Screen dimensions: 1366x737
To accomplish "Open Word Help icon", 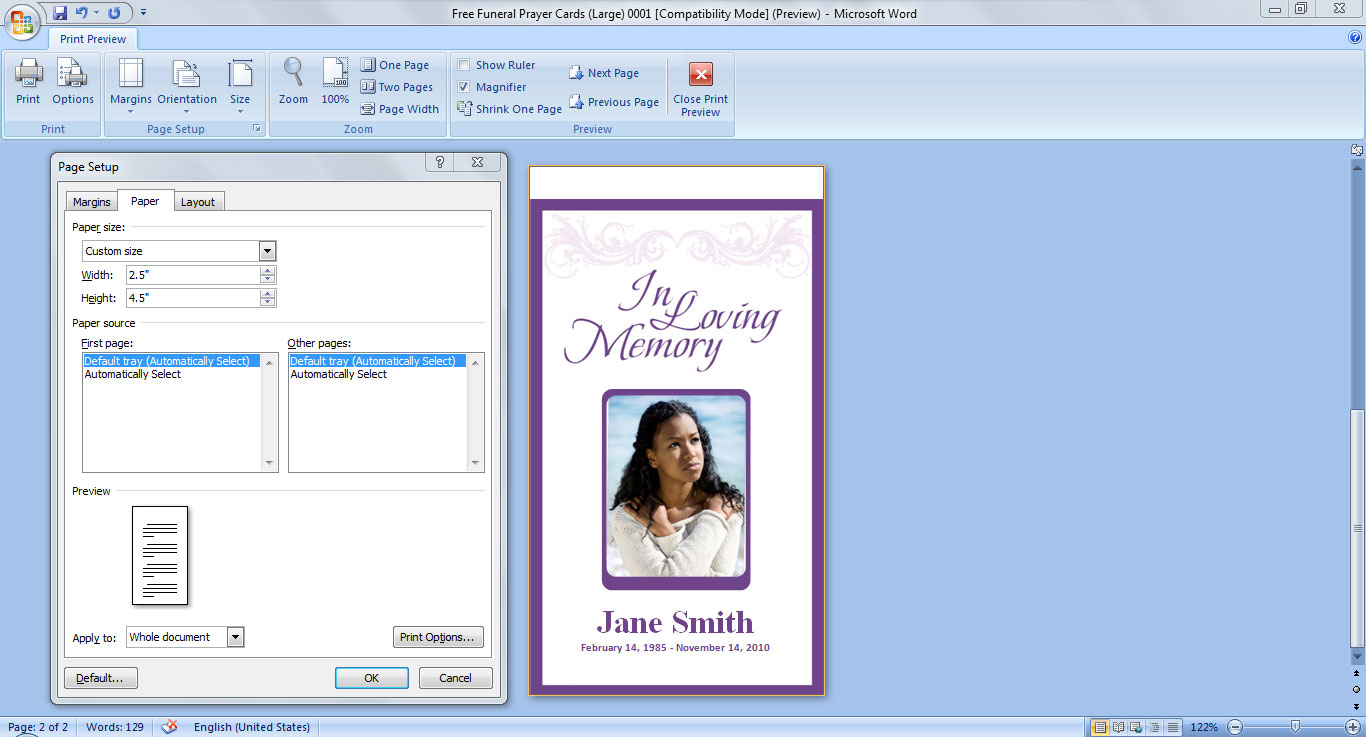I will point(1355,38).
